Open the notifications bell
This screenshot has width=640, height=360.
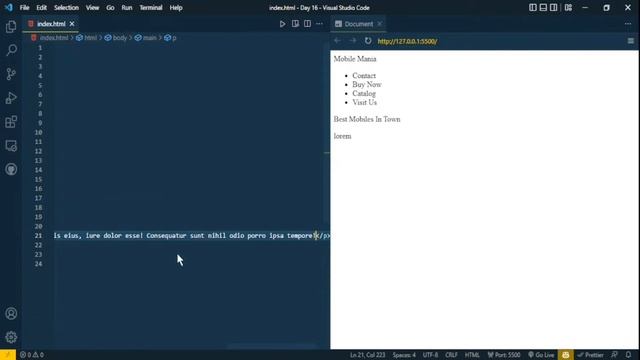tap(629, 355)
